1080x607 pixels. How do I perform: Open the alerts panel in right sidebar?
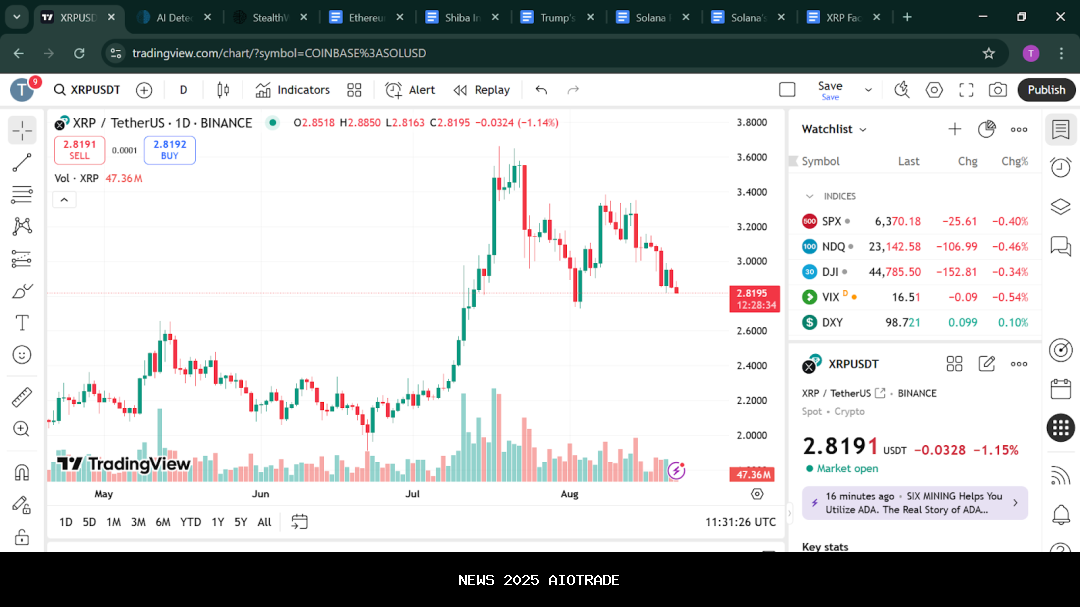click(1060, 167)
